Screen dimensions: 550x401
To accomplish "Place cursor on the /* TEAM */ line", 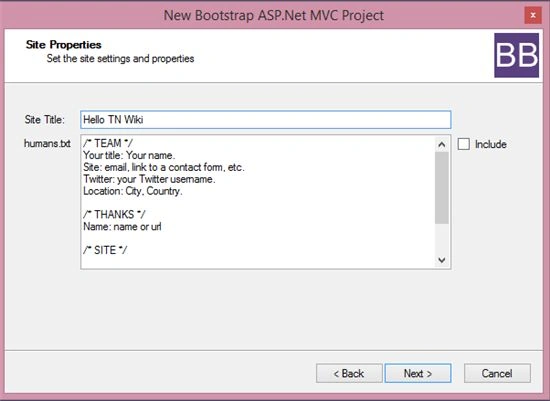I will tap(108, 143).
